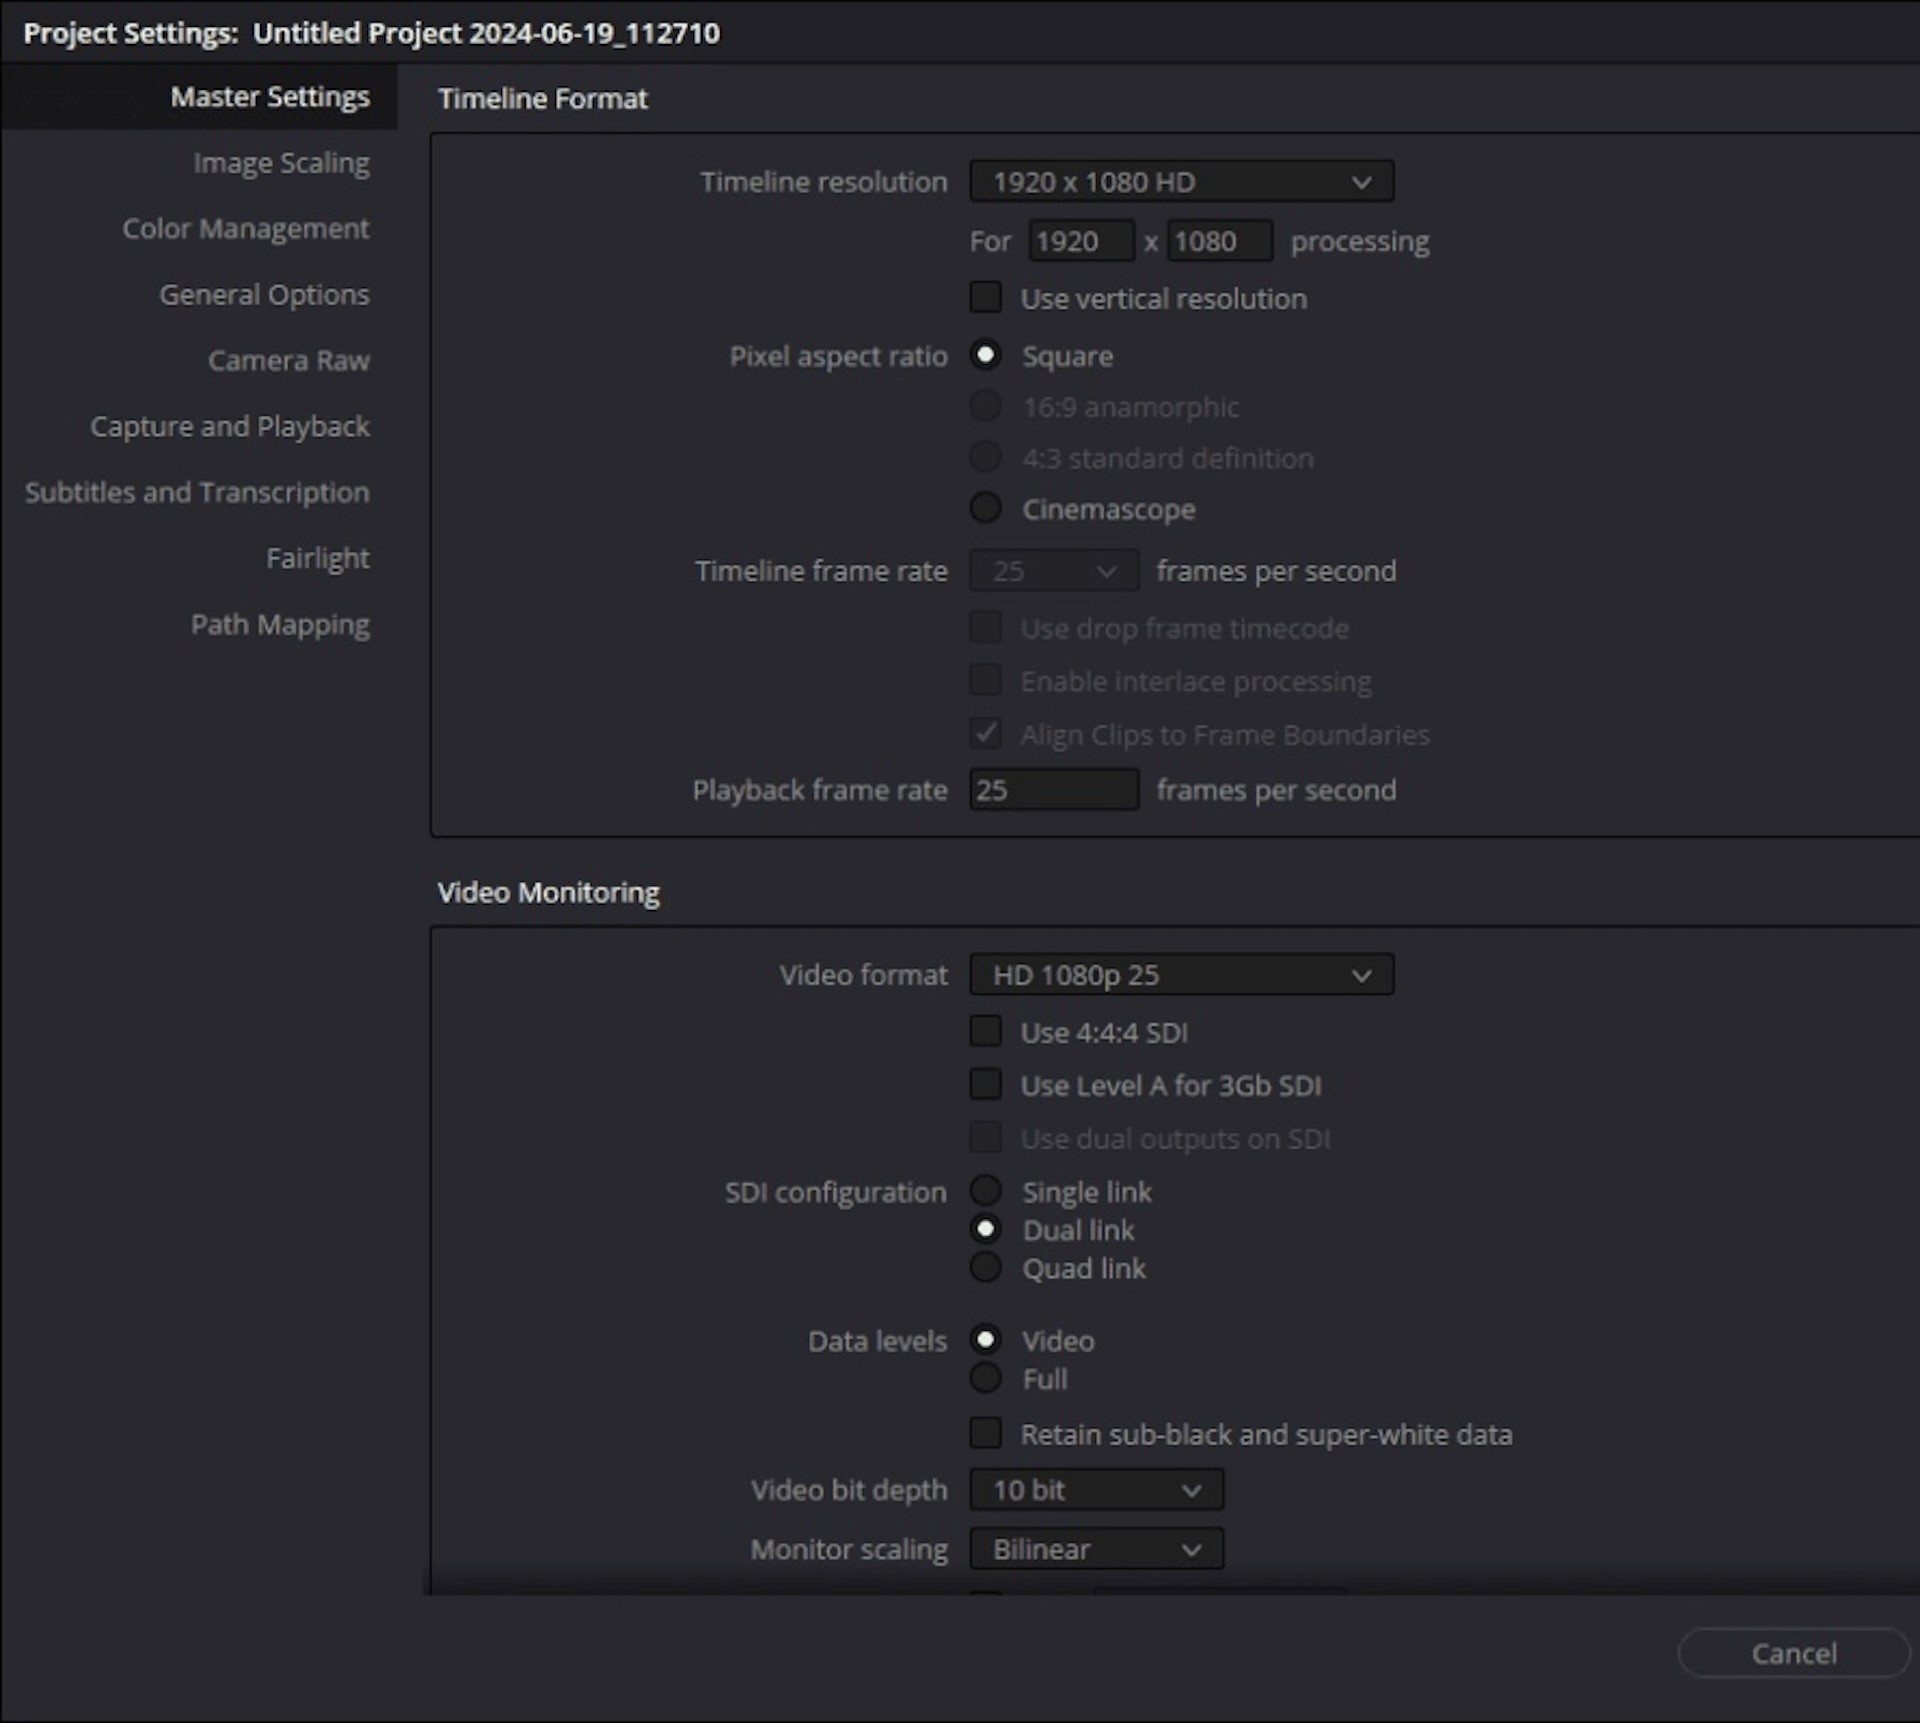Viewport: 1920px width, 1723px height.
Task: Open Subtitles and Transcription settings
Action: tap(196, 492)
